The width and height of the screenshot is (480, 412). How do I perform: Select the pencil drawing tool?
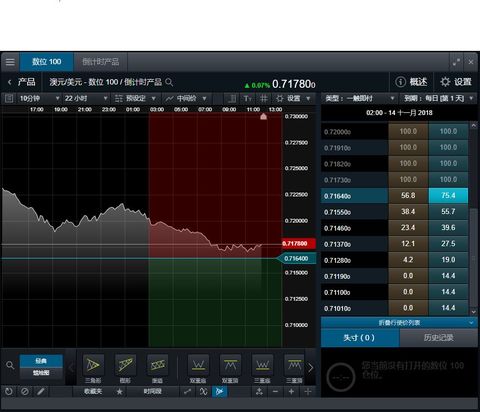[41, 391]
